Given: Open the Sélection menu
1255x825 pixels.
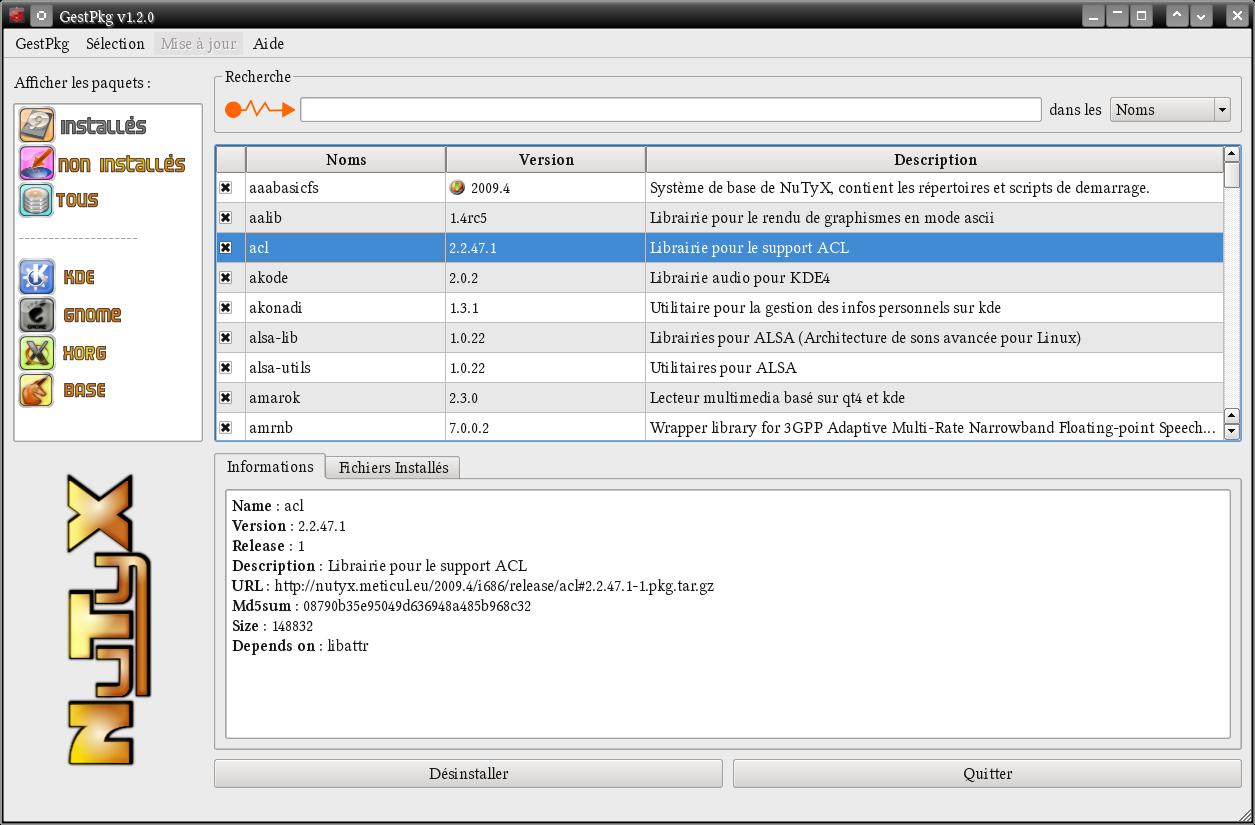Looking at the screenshot, I should pyautogui.click(x=115, y=43).
